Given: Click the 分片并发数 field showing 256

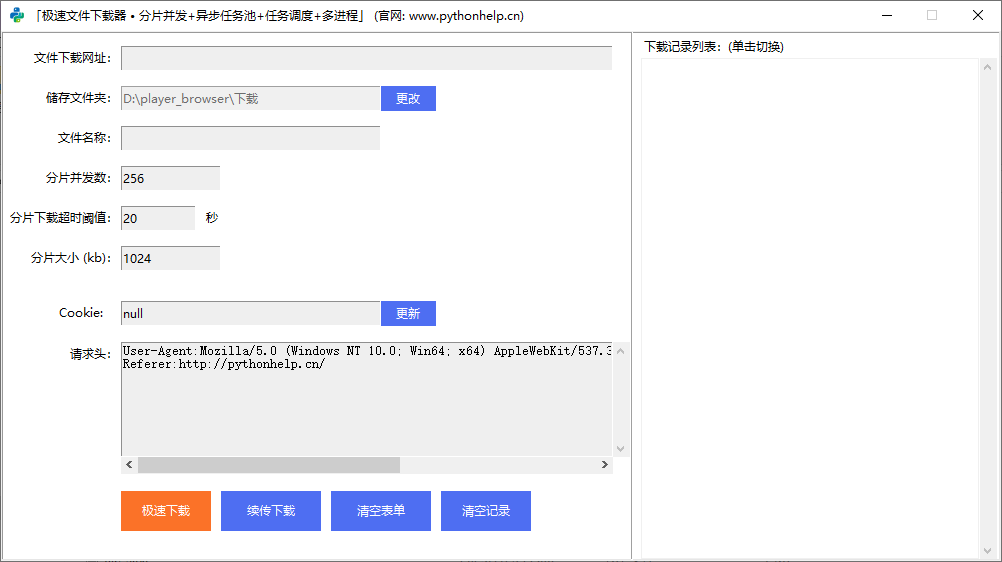Looking at the screenshot, I should pos(170,178).
